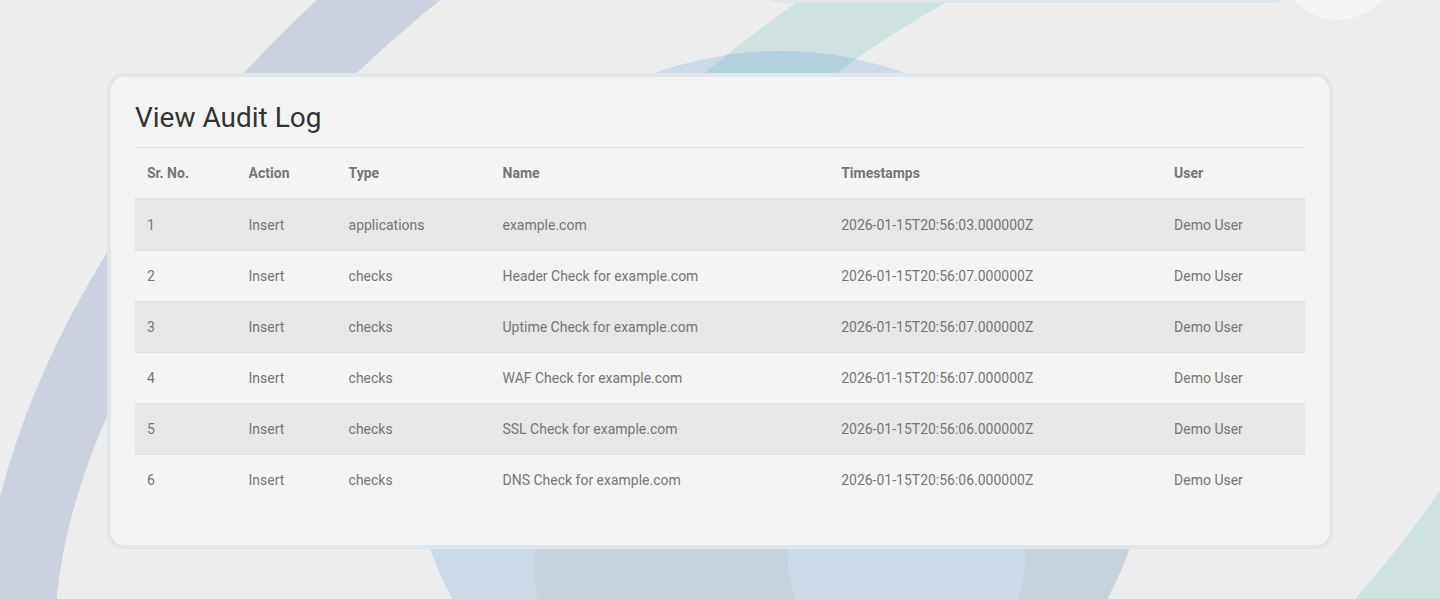The image size is (1440, 599).
Task: Sort by the Timestamps column header
Action: [880, 172]
